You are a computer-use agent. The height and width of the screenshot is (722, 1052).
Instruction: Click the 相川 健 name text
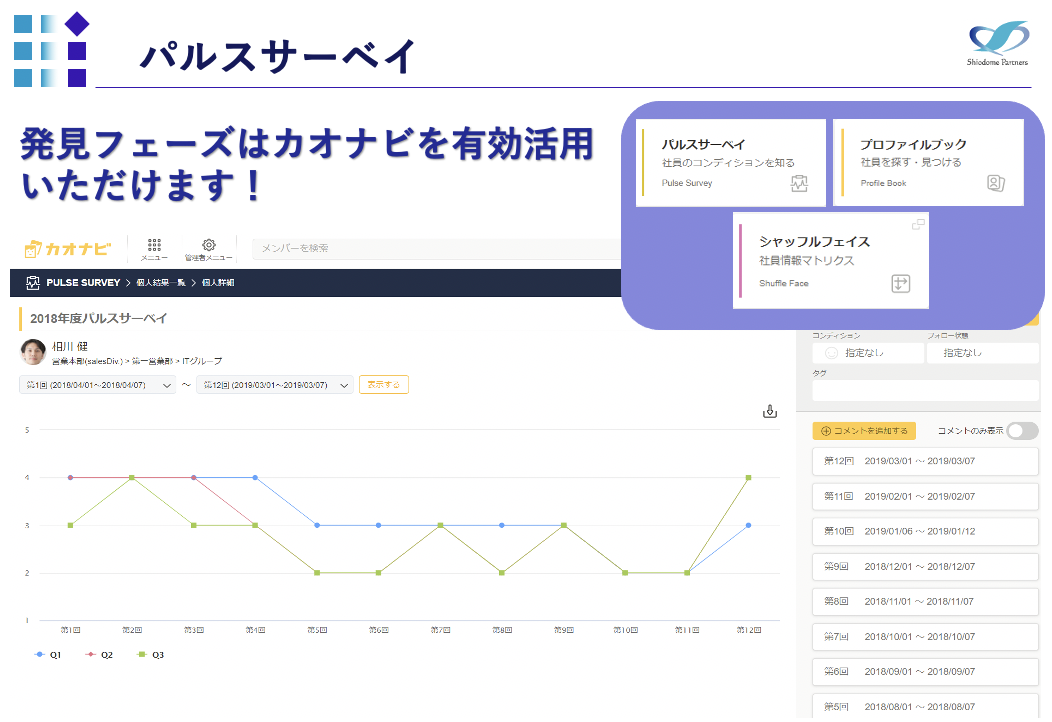(70, 346)
